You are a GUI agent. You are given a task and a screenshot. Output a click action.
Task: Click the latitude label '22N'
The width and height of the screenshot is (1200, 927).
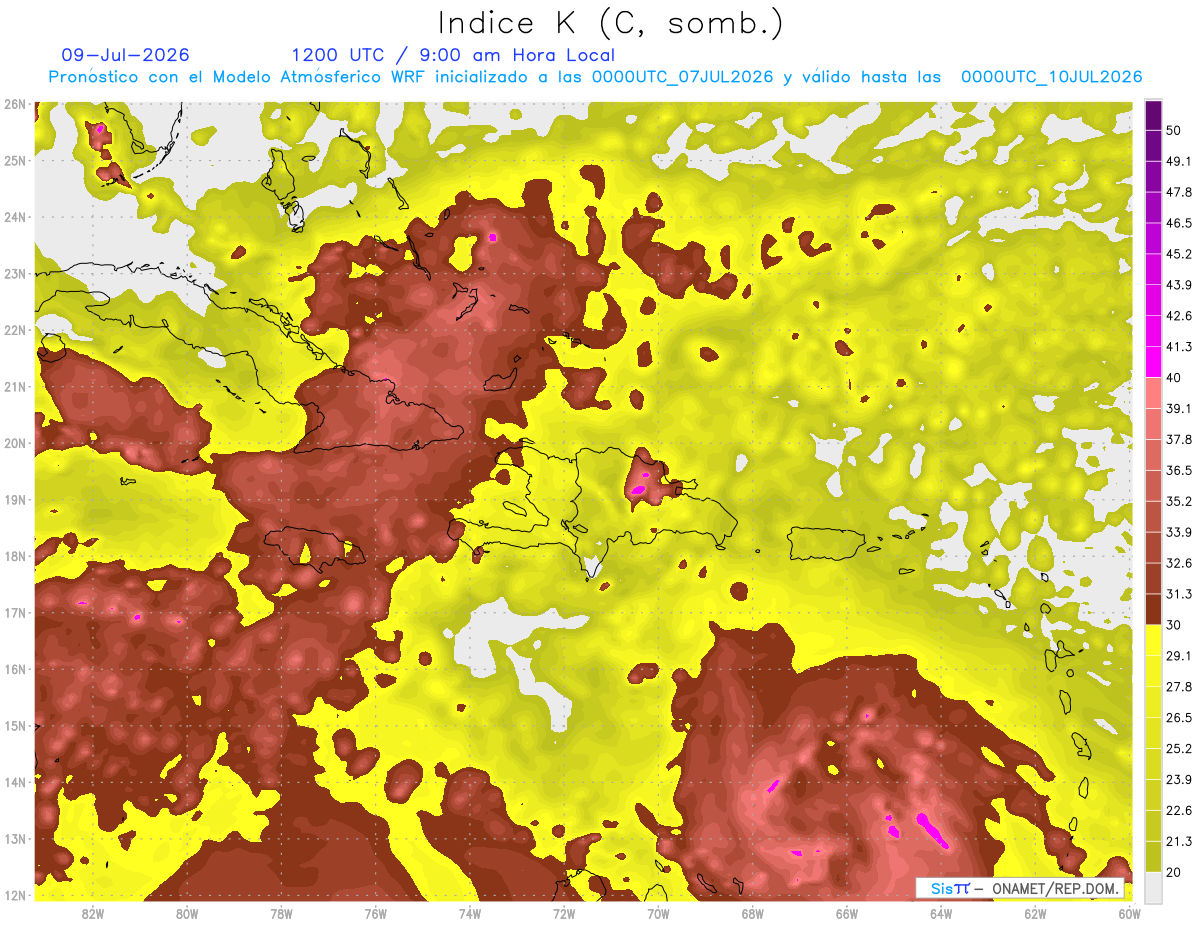click(x=15, y=330)
